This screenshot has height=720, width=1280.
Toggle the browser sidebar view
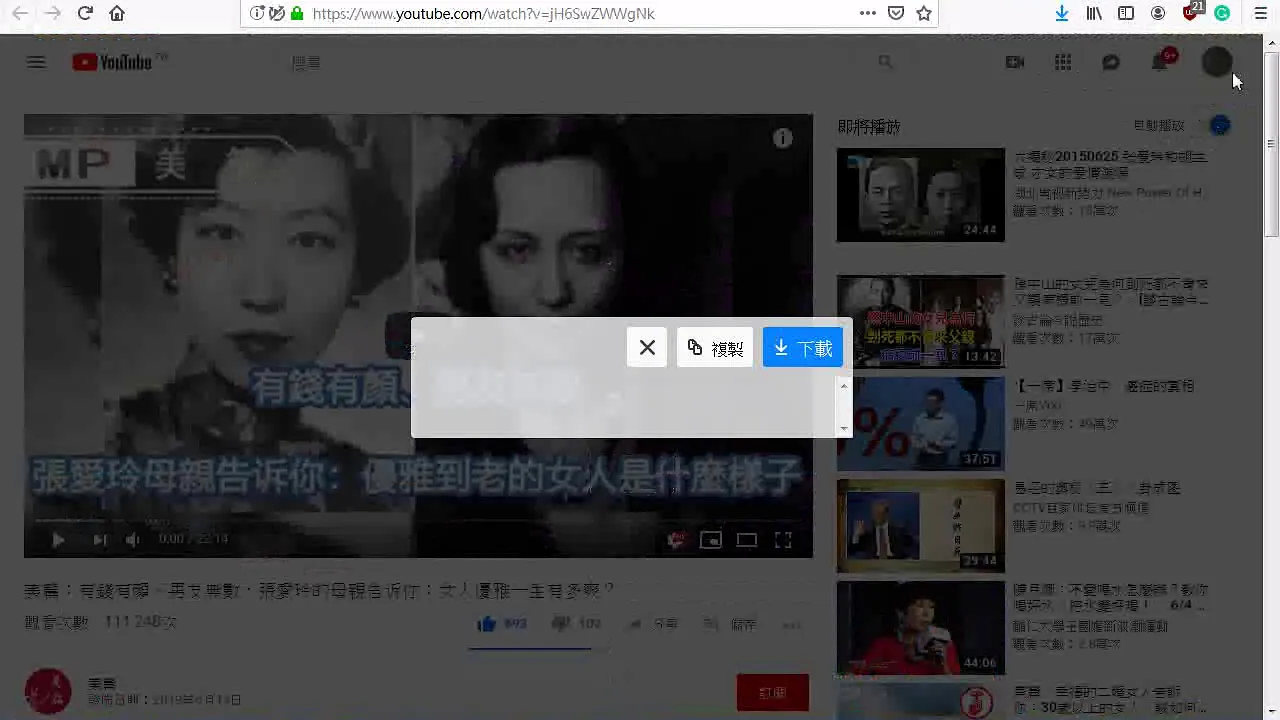(1126, 13)
